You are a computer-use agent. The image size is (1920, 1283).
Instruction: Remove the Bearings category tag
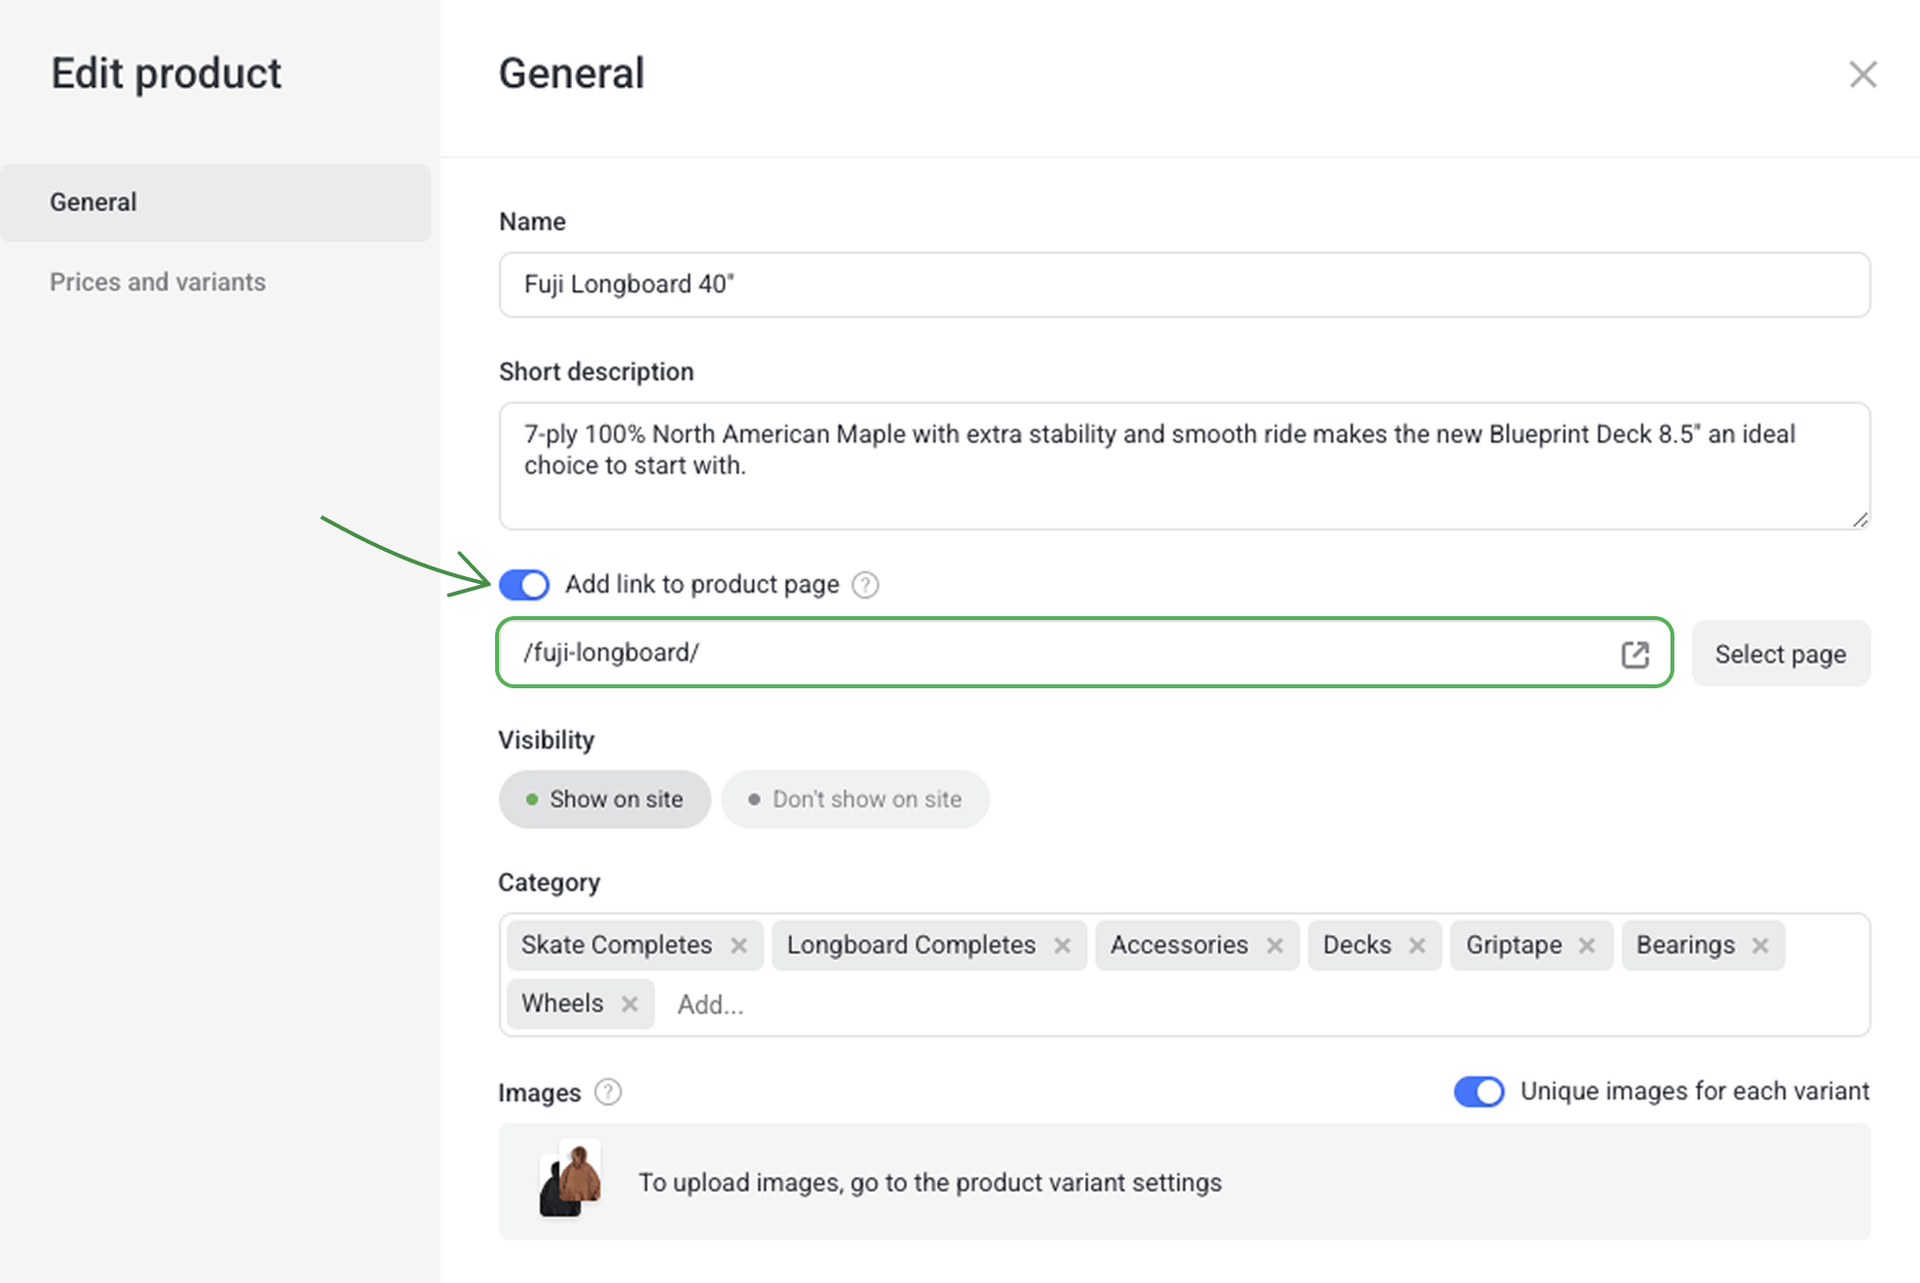click(x=1760, y=945)
